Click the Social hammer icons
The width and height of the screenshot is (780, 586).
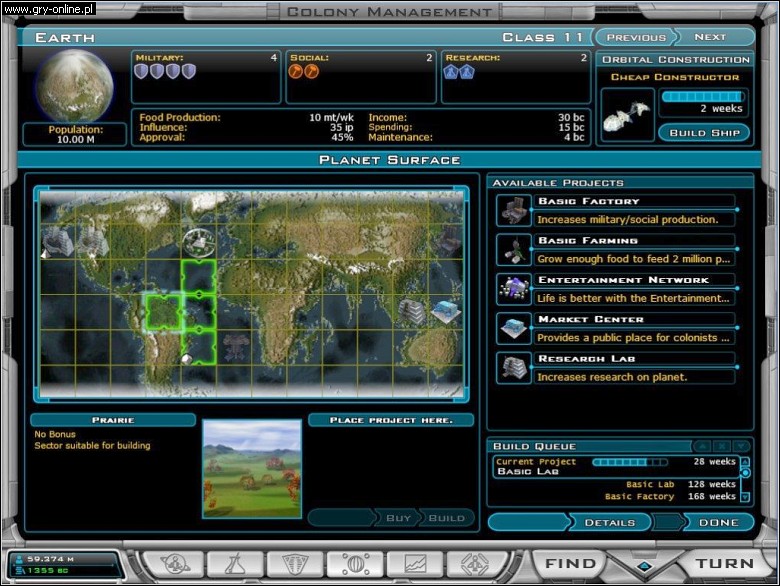click(303, 72)
